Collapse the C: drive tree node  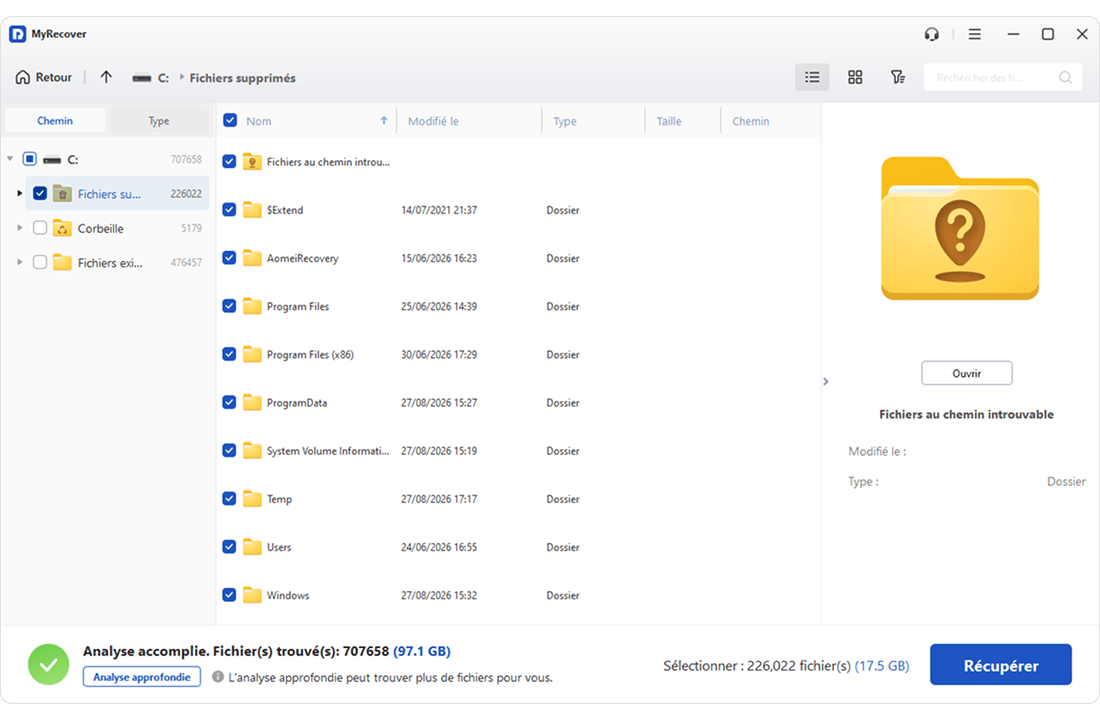10,159
